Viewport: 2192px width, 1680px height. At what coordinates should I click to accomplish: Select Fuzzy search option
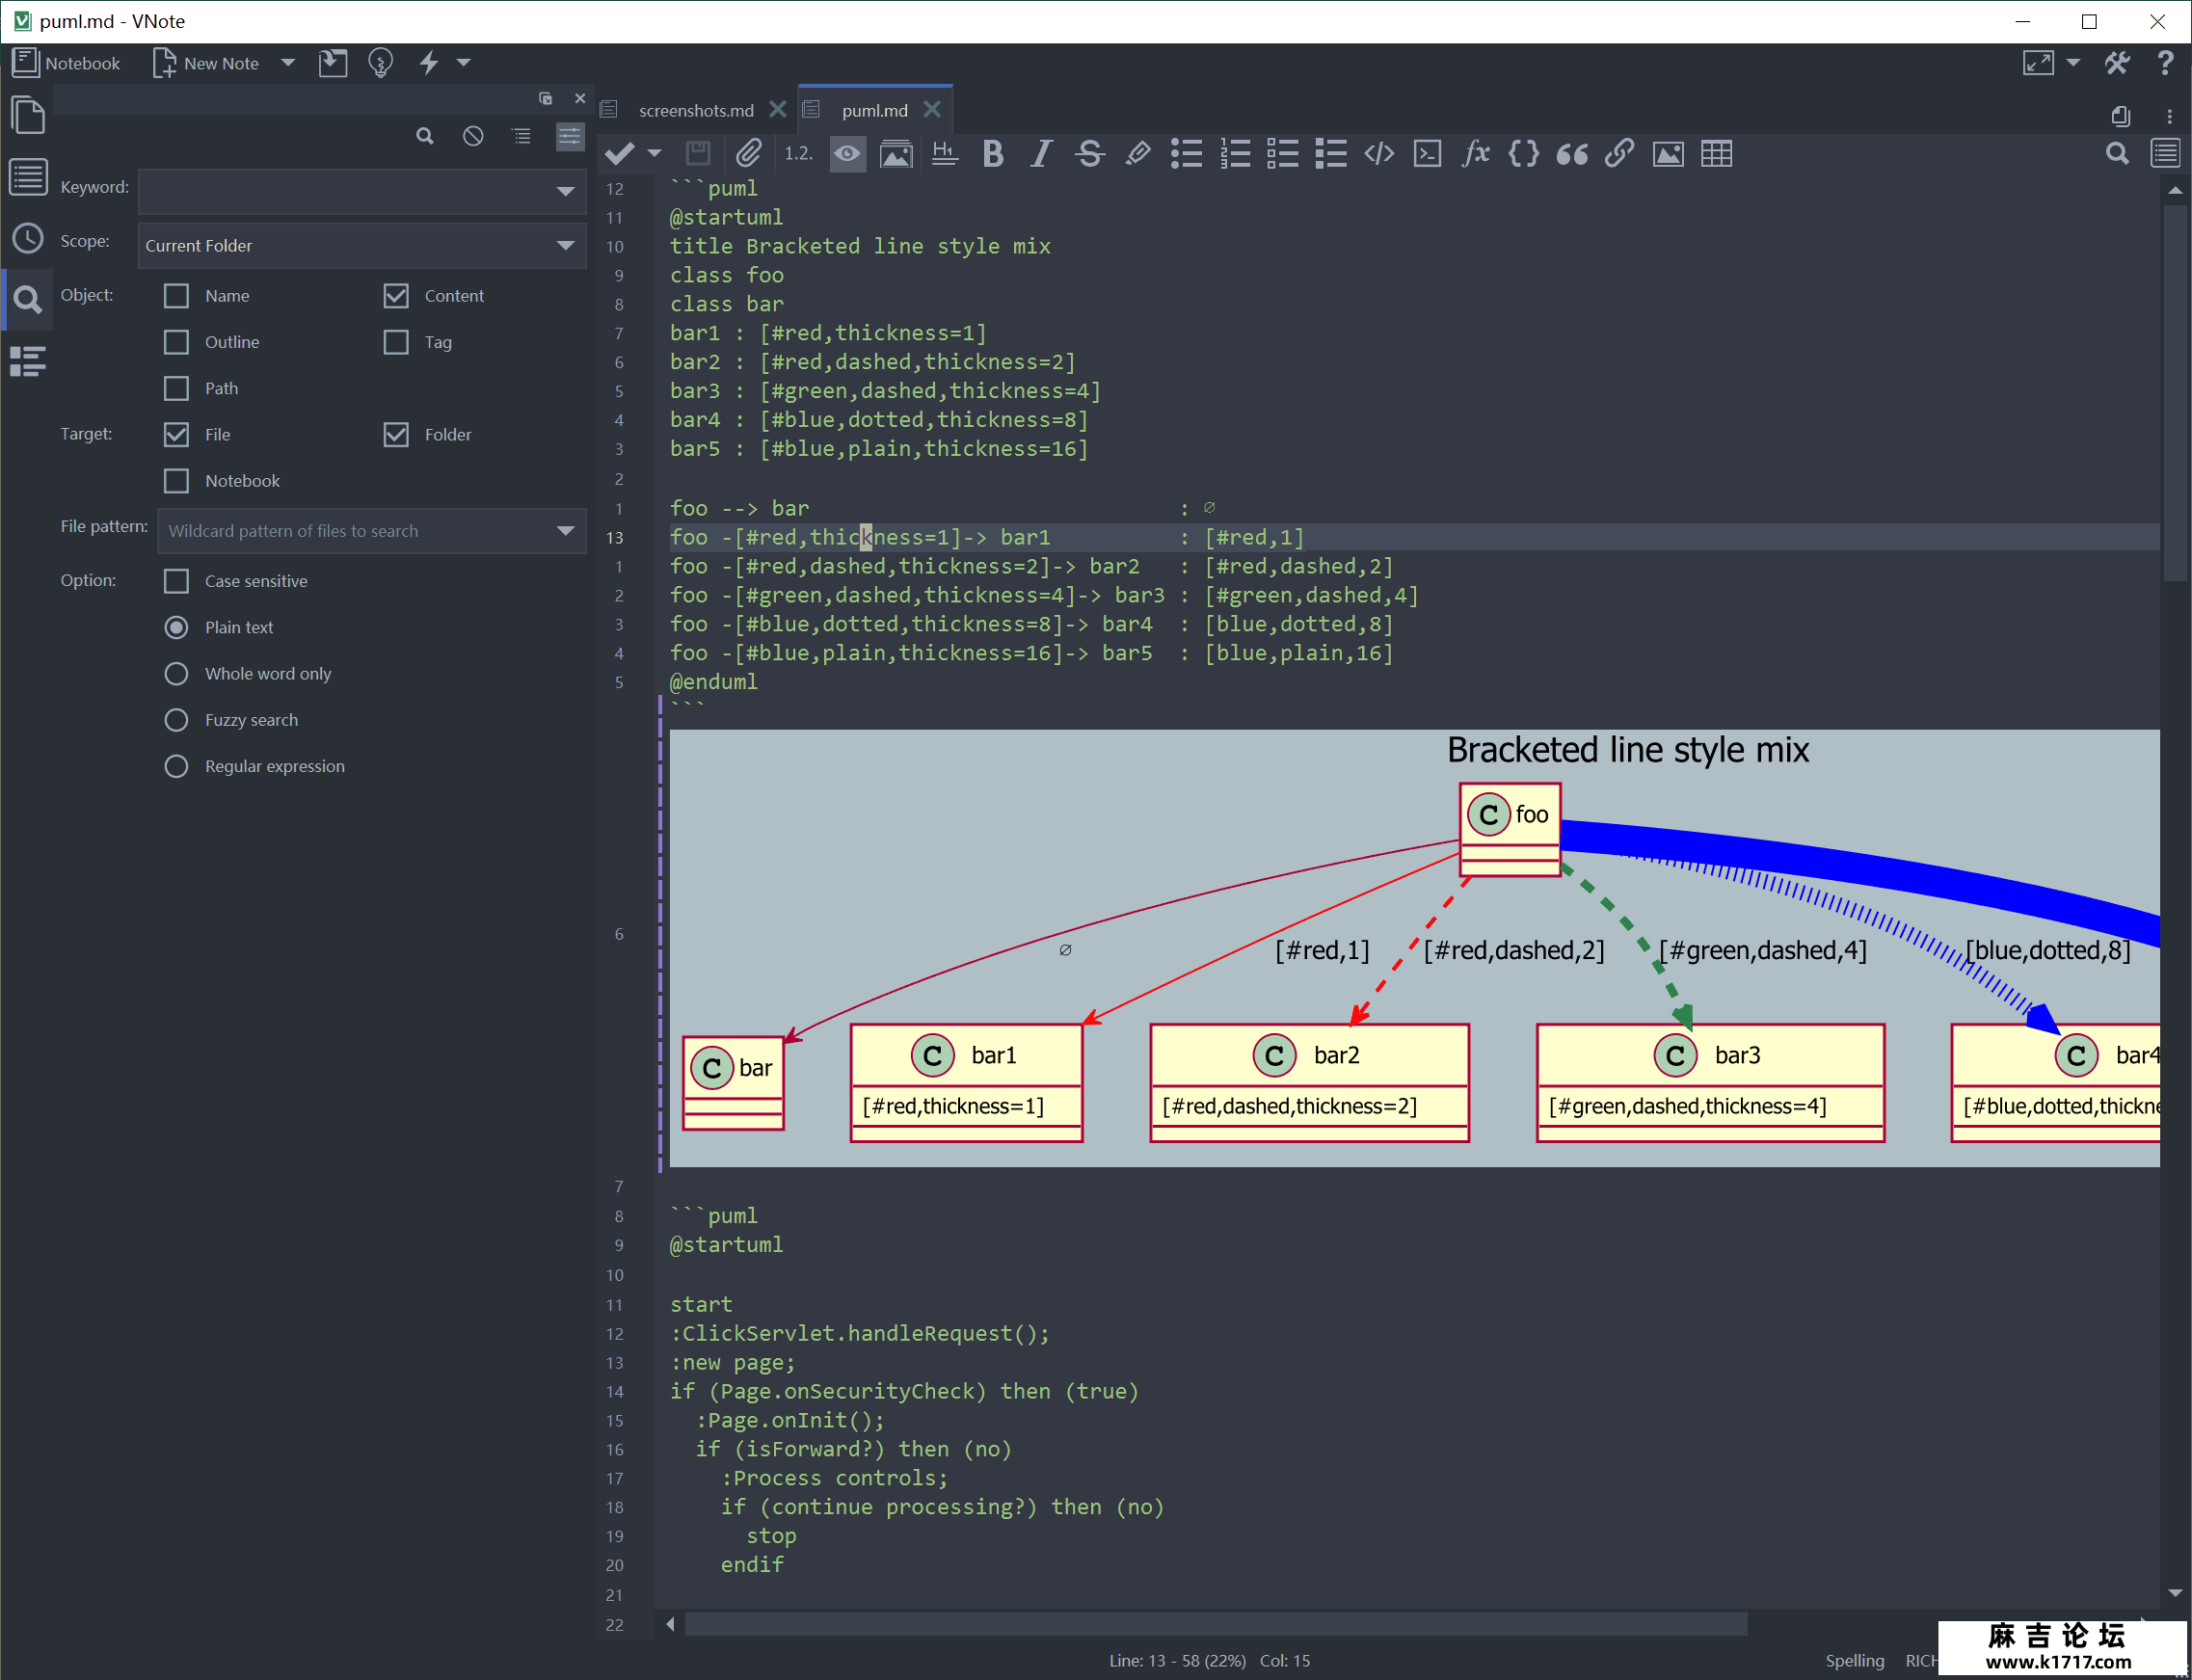tap(176, 720)
